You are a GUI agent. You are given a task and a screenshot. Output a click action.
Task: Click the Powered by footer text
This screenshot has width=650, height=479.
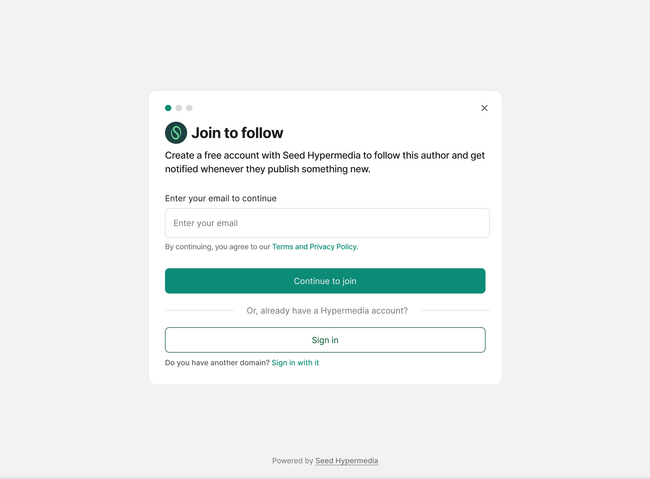(x=292, y=461)
